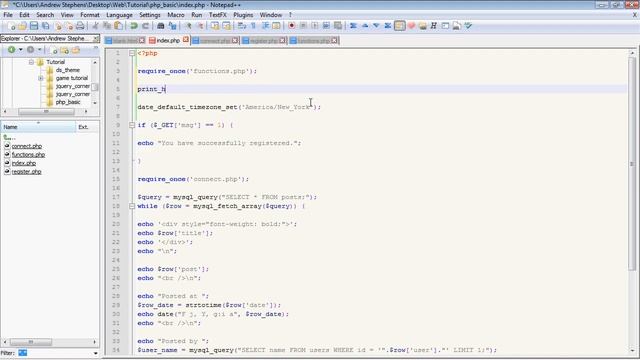Collapse the if block fold at line 9
The width and height of the screenshot is (640, 360).
[132, 125]
